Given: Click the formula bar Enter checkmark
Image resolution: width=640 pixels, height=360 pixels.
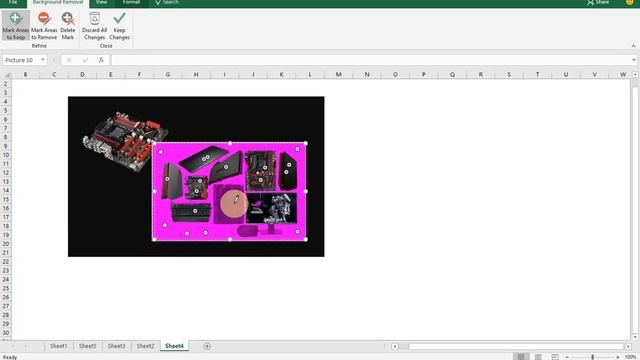Looking at the screenshot, I should (85, 60).
